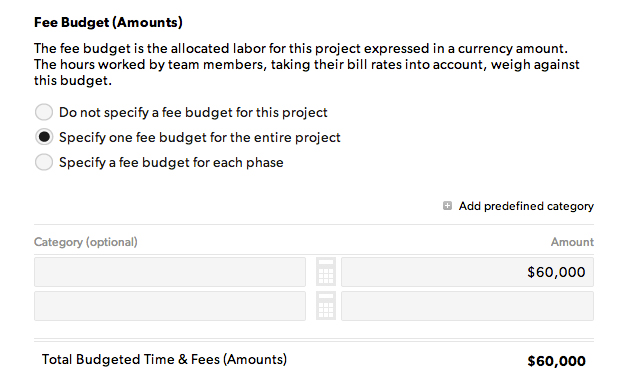Viewport: 630px width, 386px height.
Task: Focus the second empty Category input field
Action: click(170, 306)
